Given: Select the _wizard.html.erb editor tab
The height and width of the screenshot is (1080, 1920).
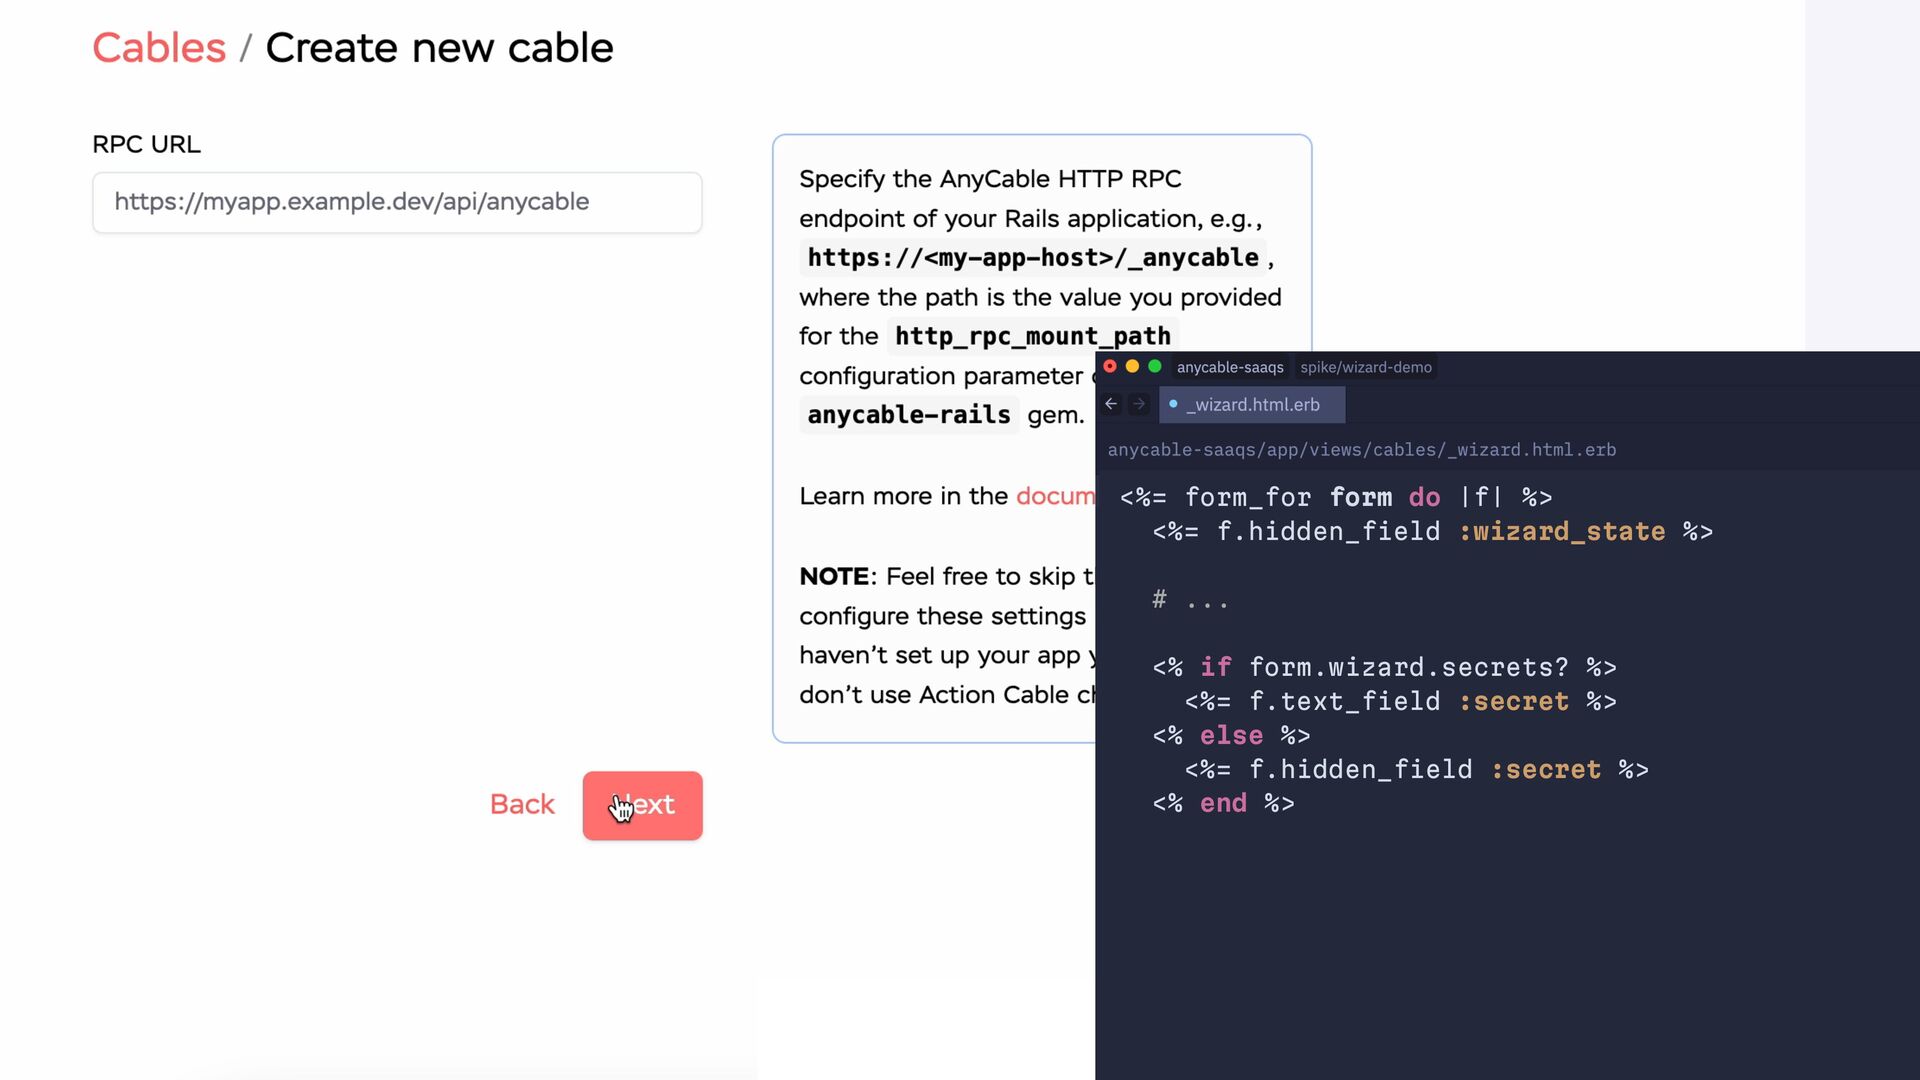Looking at the screenshot, I should point(1252,405).
